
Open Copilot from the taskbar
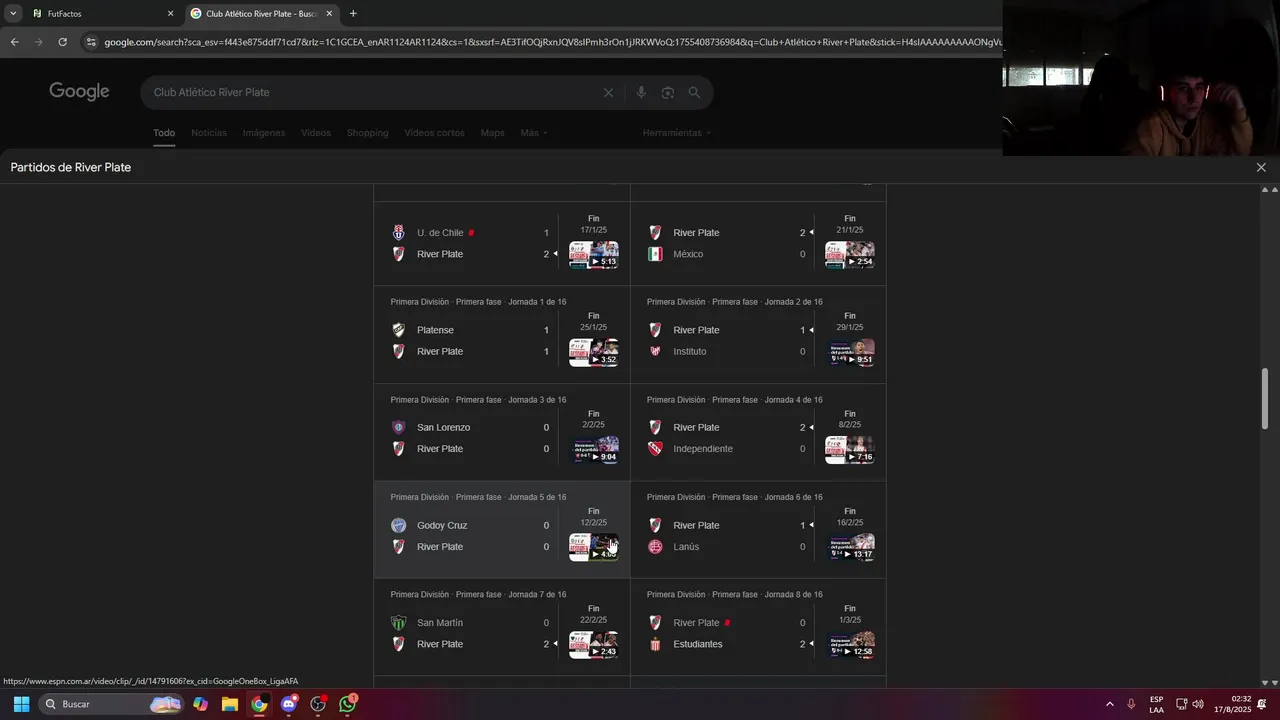pyautogui.click(x=201, y=704)
